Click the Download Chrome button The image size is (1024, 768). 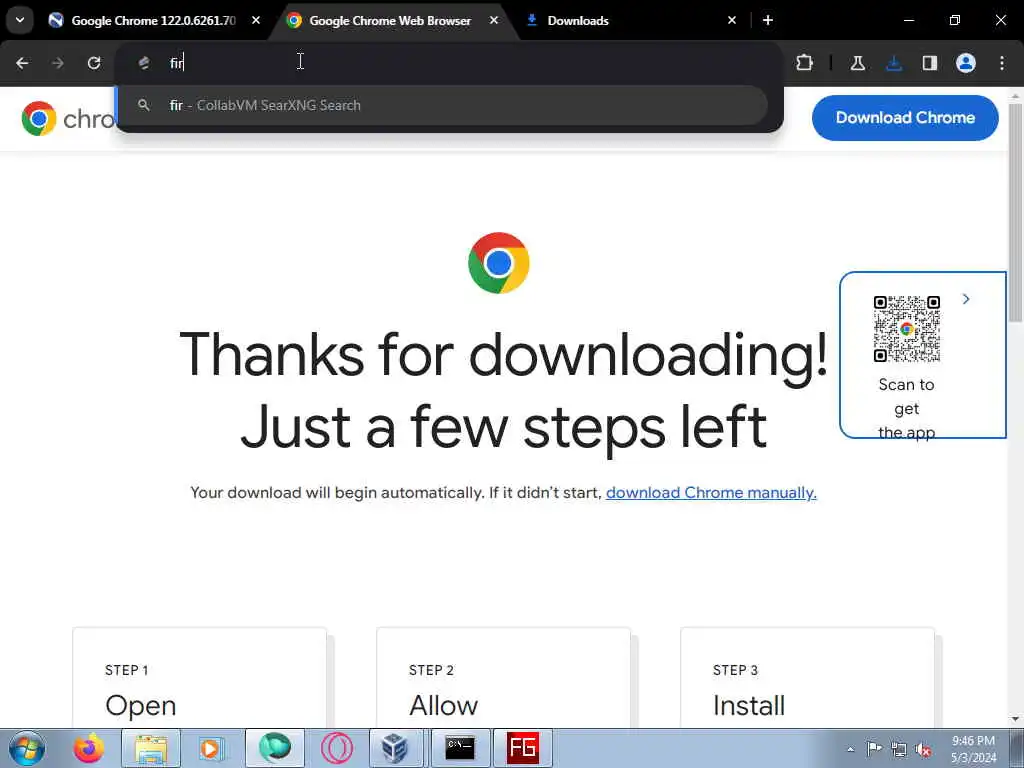[905, 118]
